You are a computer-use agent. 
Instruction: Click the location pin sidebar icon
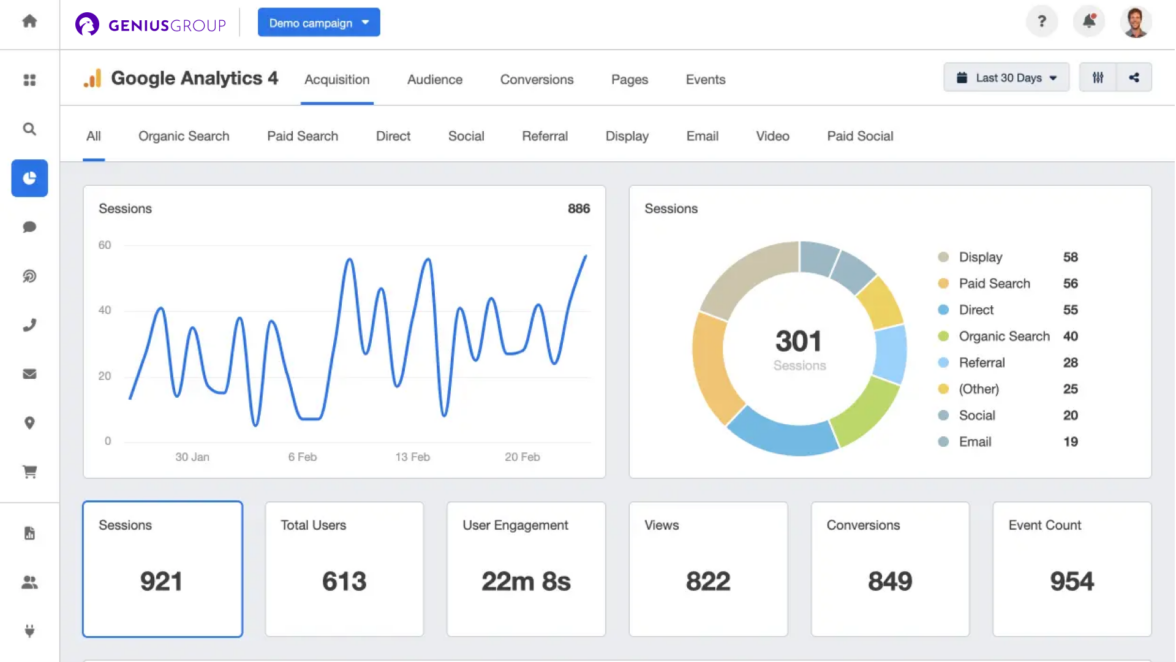pyautogui.click(x=29, y=423)
